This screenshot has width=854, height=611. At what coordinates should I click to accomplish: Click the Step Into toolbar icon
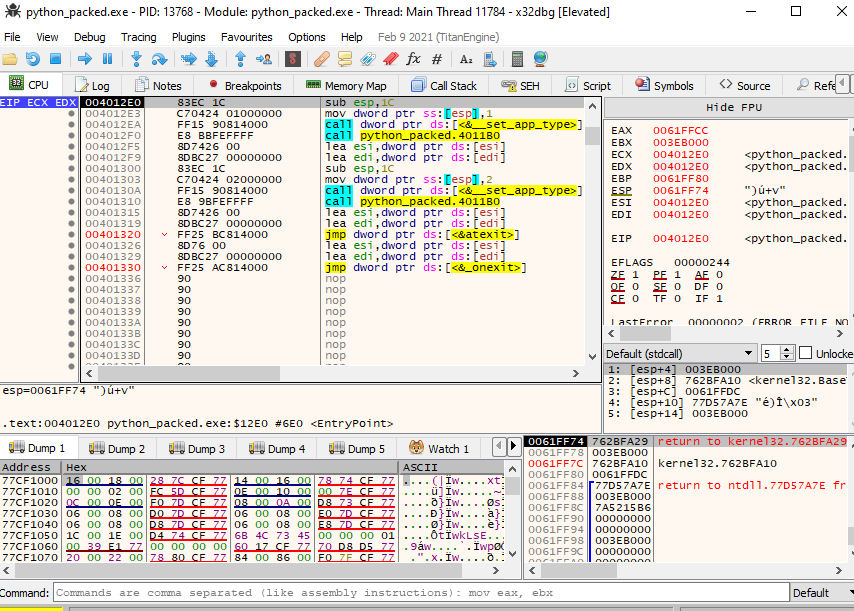point(136,59)
